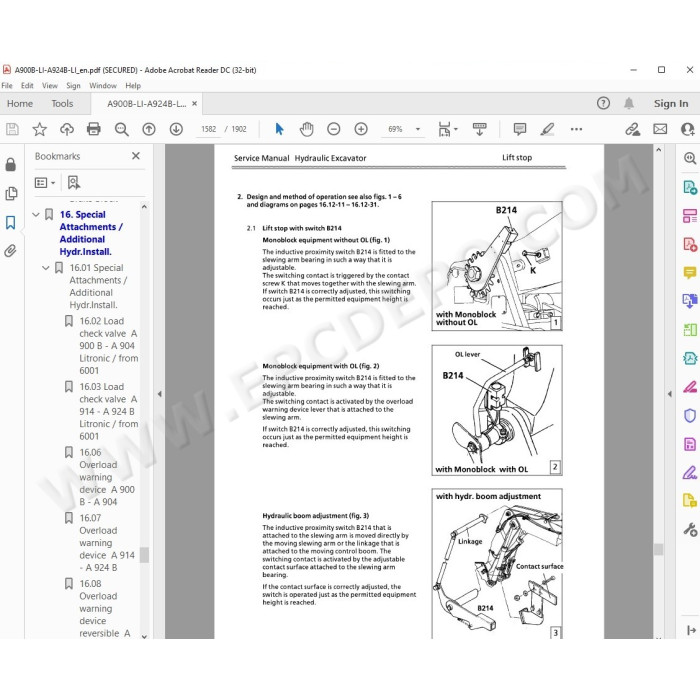700x700 pixels.
Task: Collapse the 16.01 Special Attachments bookmark
Action: (x=46, y=268)
